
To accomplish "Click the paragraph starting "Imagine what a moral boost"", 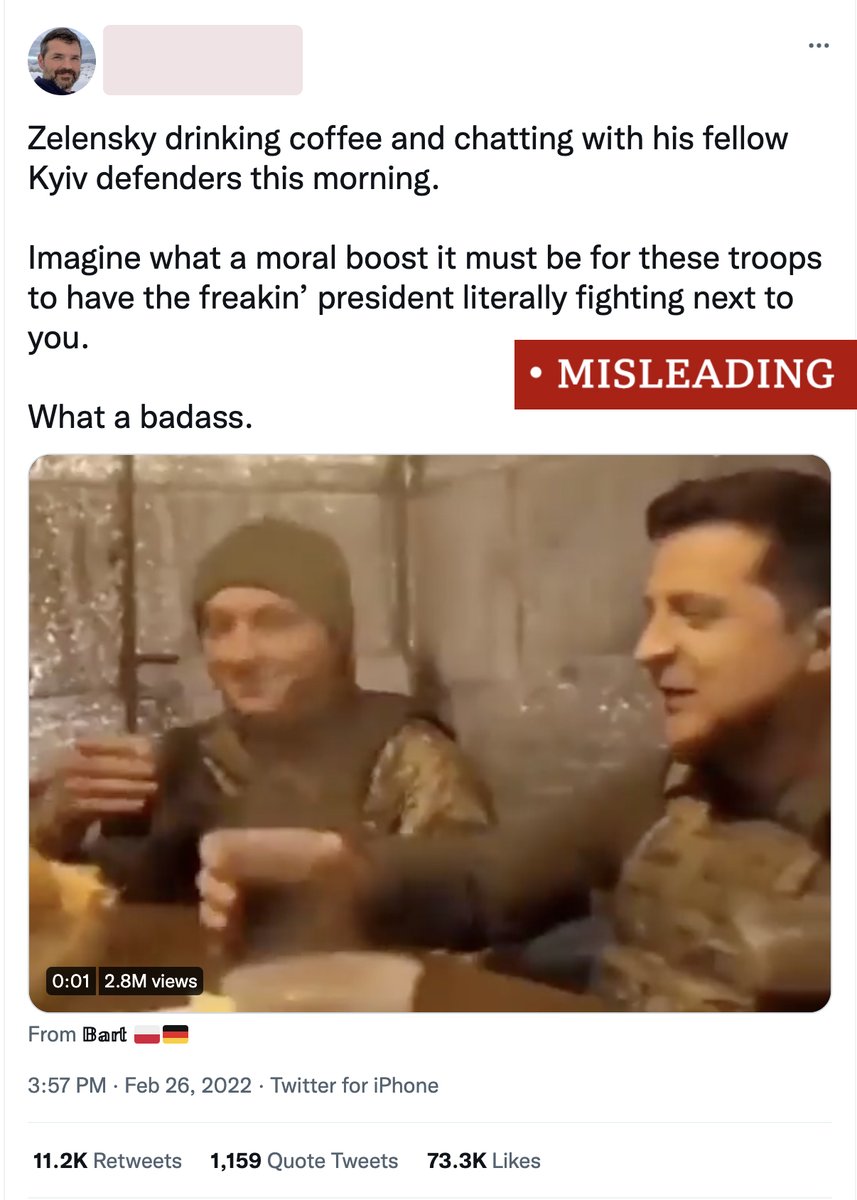I will 425,298.
